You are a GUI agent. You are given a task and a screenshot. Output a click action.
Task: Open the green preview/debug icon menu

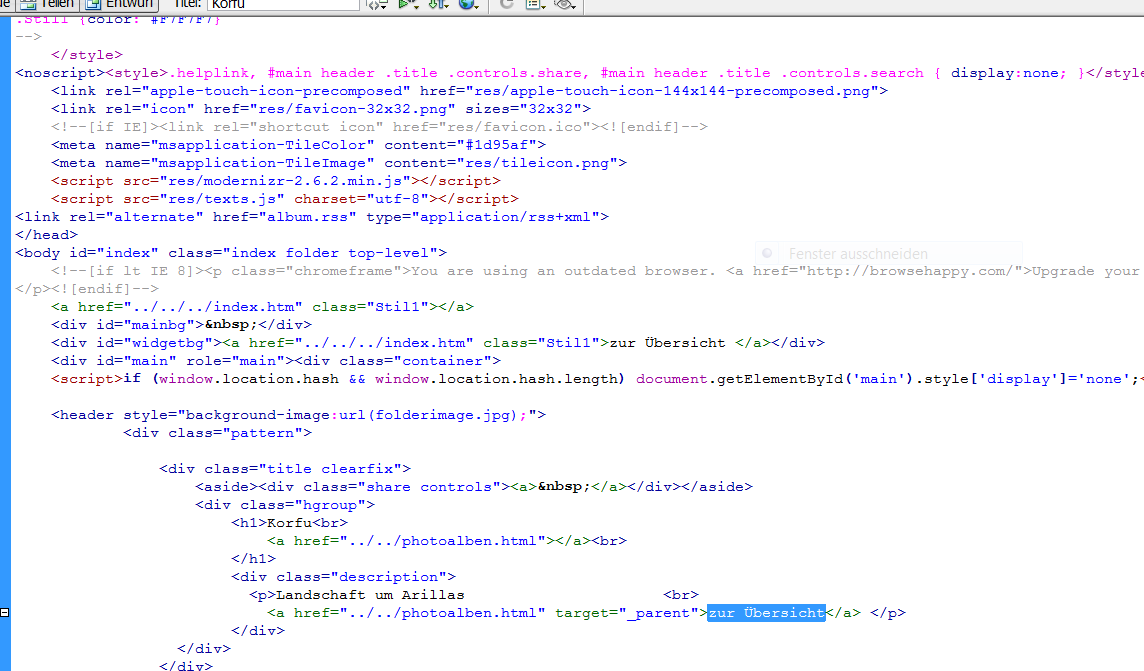[x=408, y=4]
